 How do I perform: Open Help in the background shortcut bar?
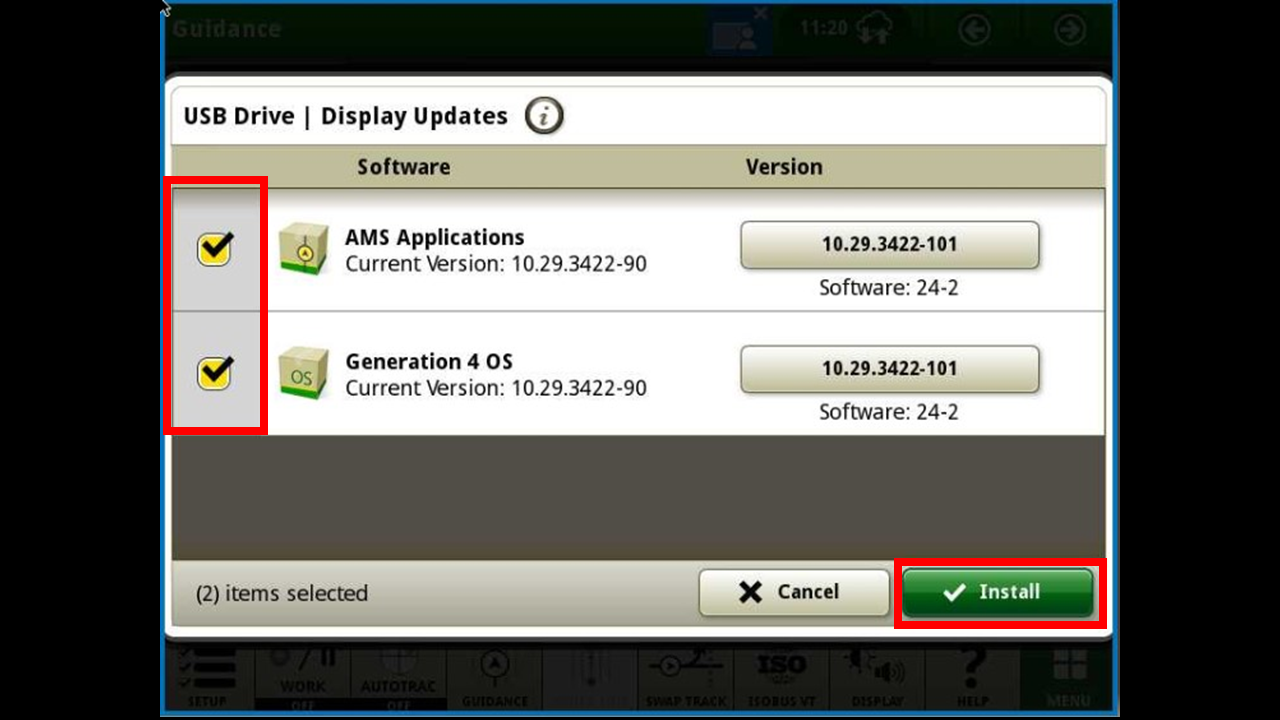click(x=972, y=680)
